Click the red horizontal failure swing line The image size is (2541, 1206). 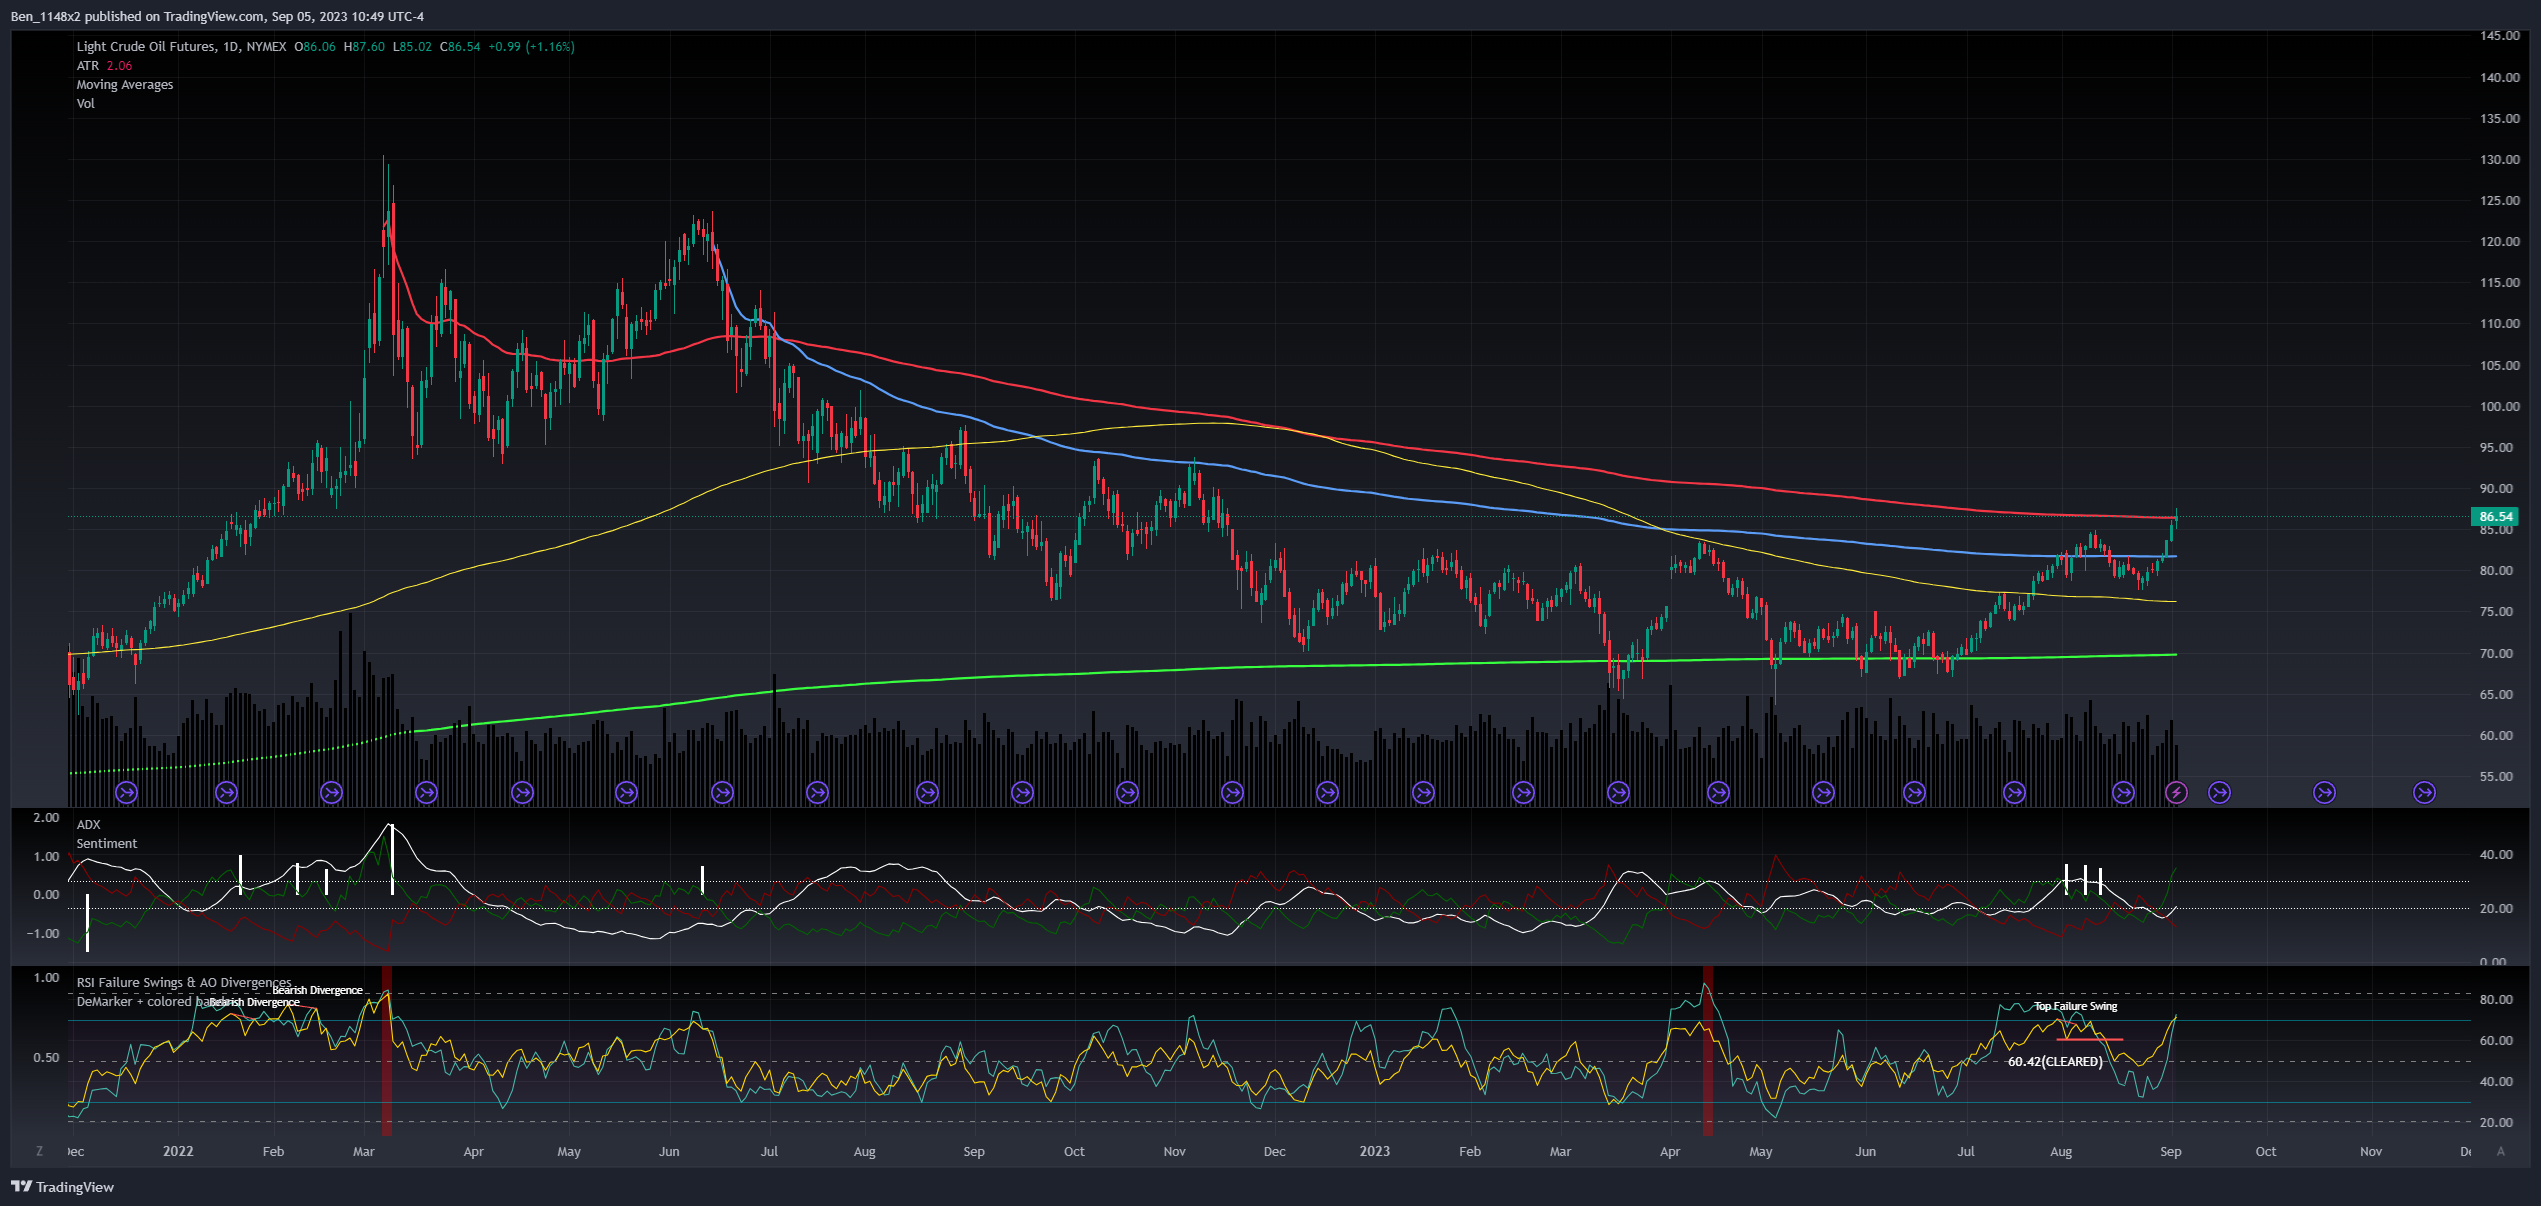tap(2089, 1040)
